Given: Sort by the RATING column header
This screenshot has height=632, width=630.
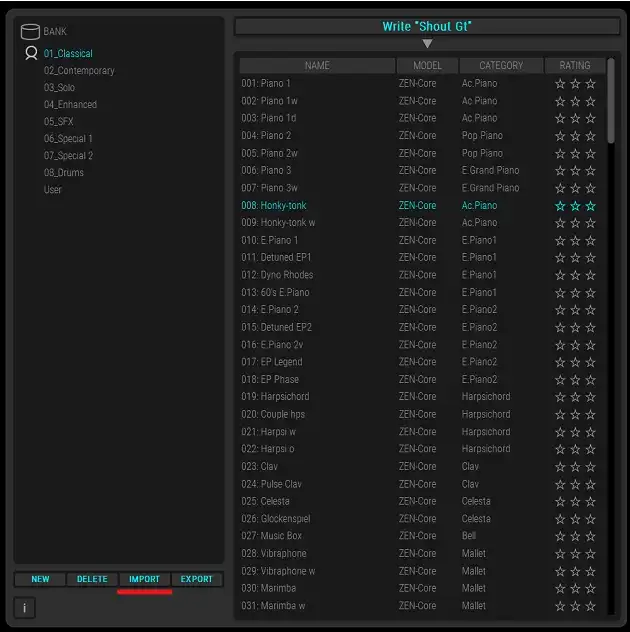Looking at the screenshot, I should (x=574, y=66).
